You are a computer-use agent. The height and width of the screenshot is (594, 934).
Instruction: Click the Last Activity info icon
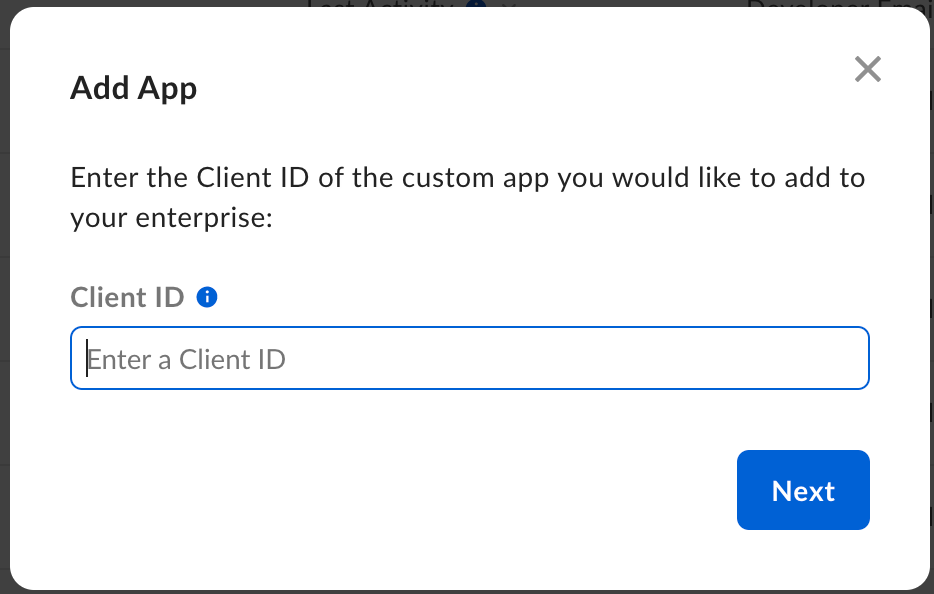click(477, 5)
